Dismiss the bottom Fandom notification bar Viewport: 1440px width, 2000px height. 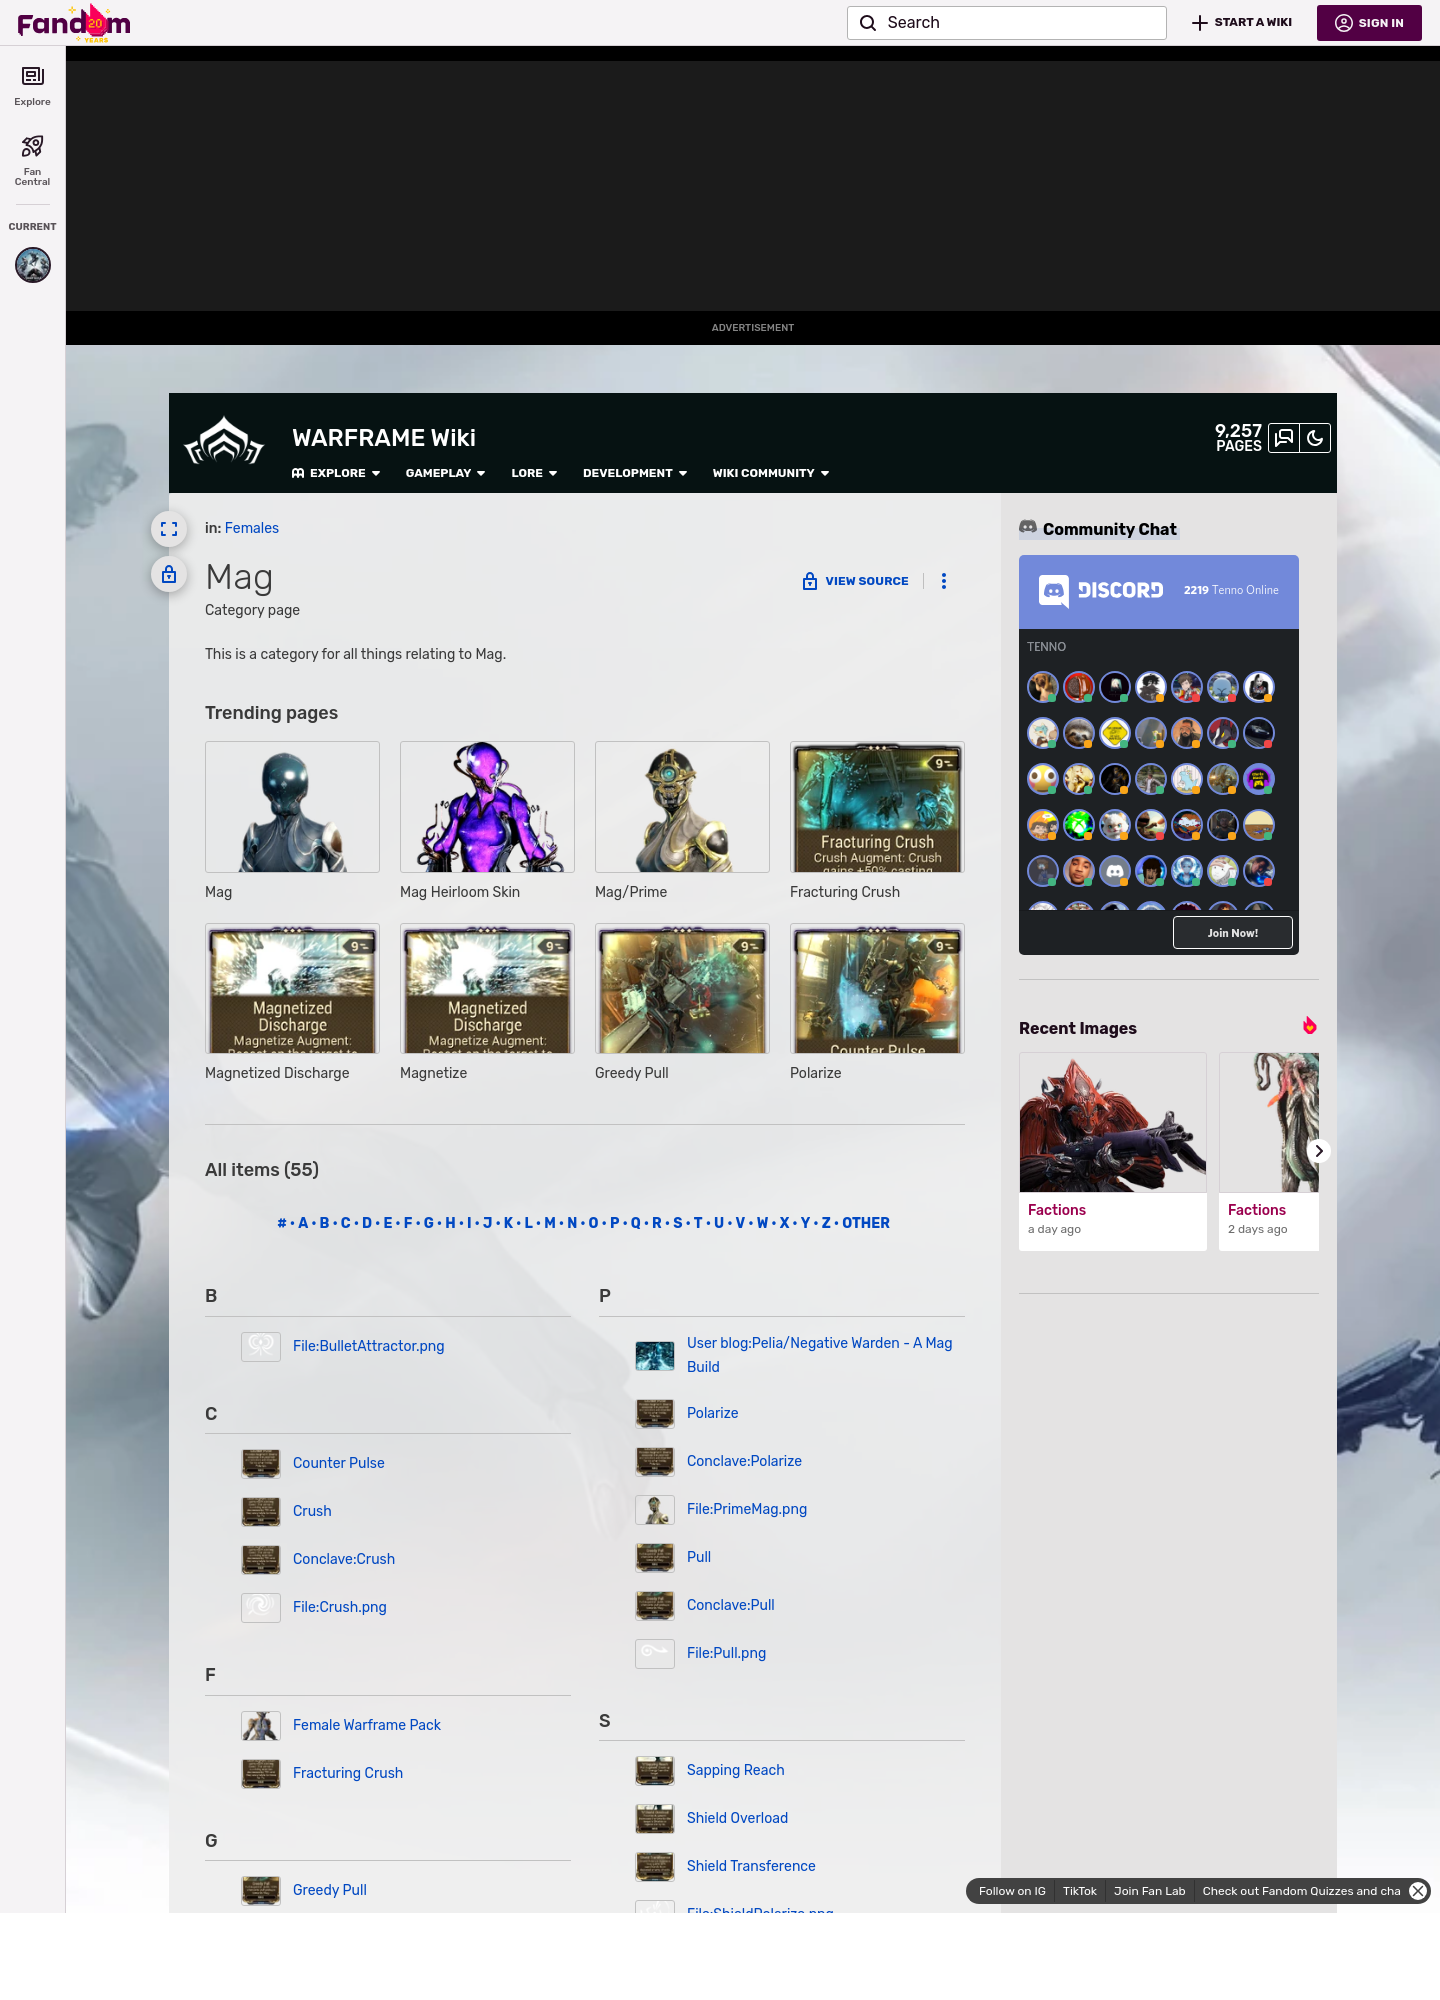point(1418,1891)
